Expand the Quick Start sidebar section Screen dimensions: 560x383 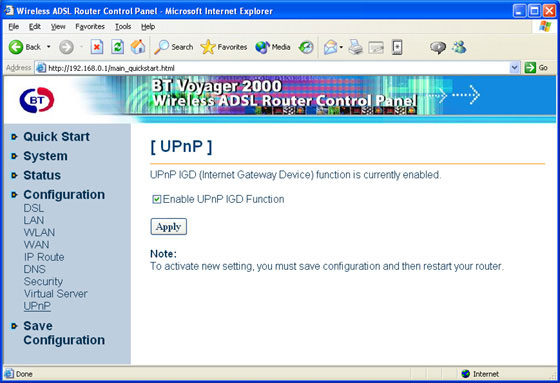(x=56, y=136)
